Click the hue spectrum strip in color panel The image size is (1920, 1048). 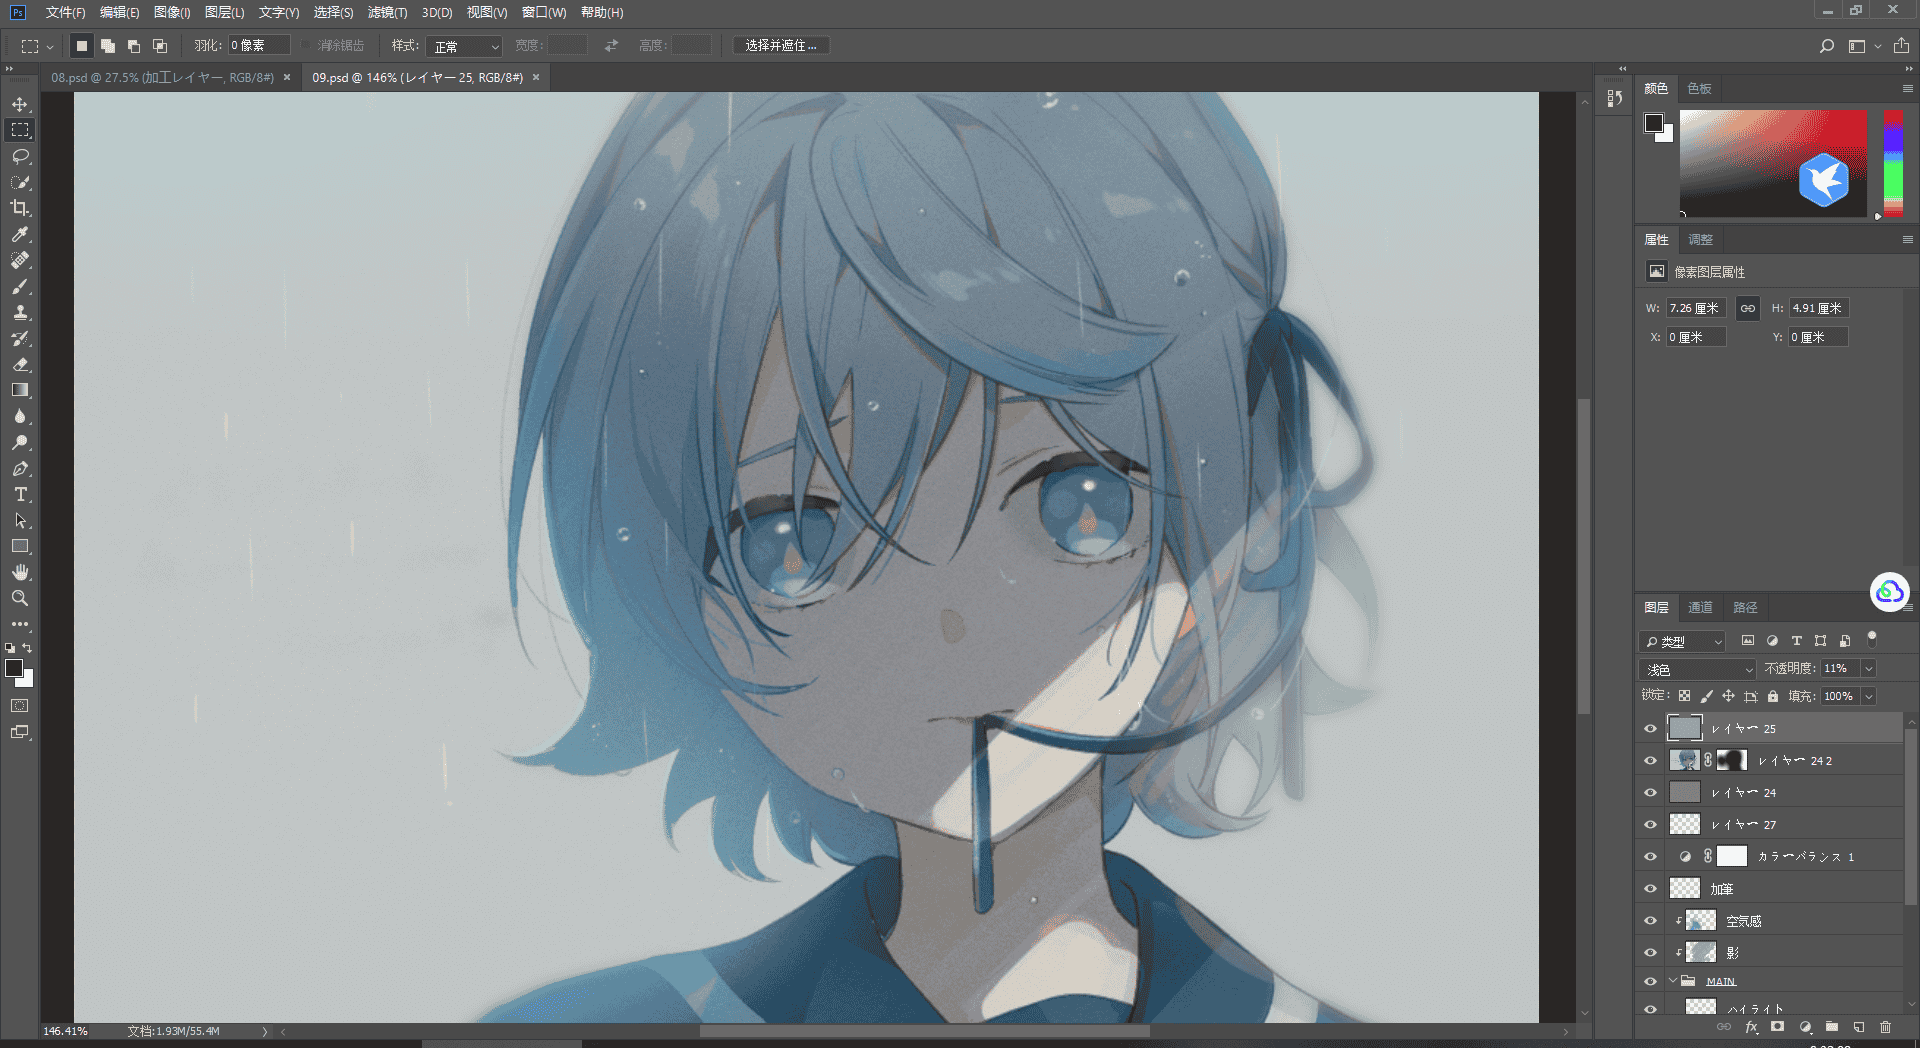point(1893,163)
